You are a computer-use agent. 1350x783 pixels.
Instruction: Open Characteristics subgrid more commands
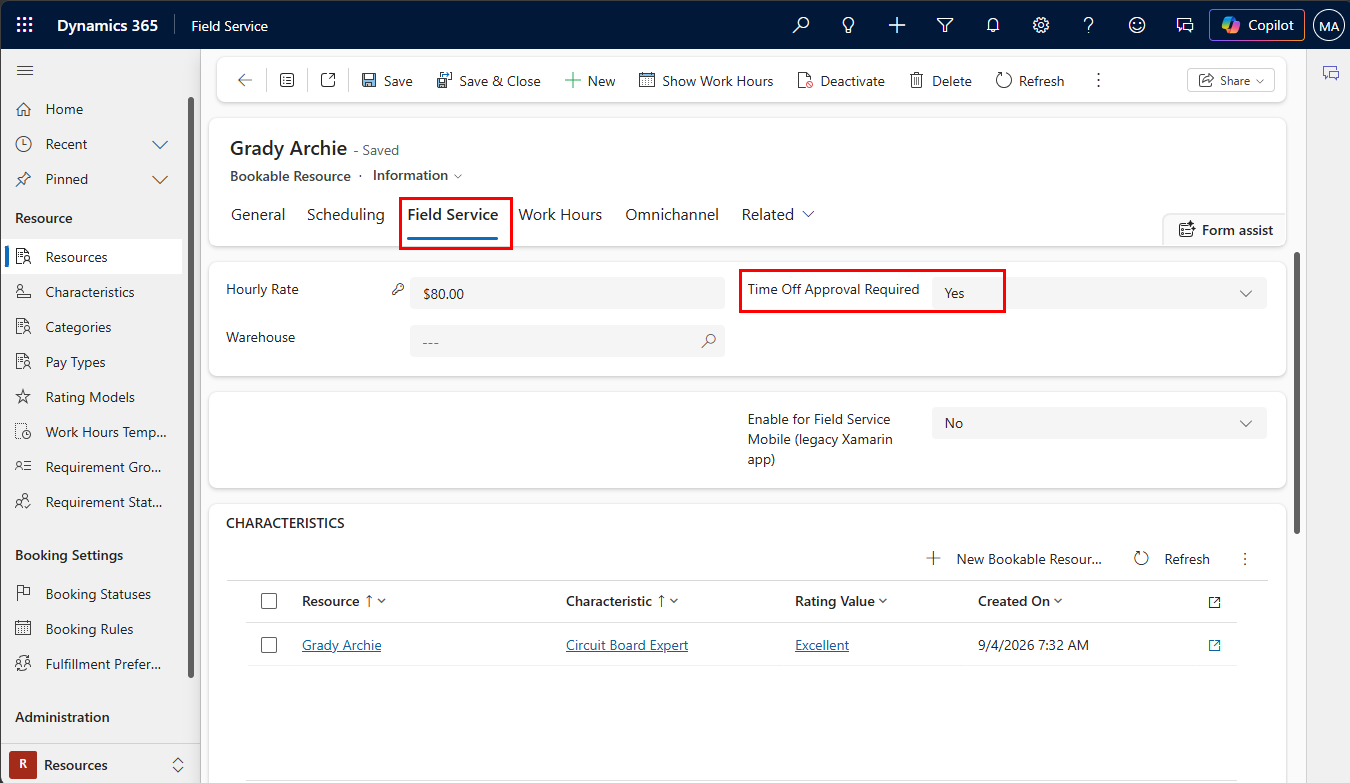1245,559
